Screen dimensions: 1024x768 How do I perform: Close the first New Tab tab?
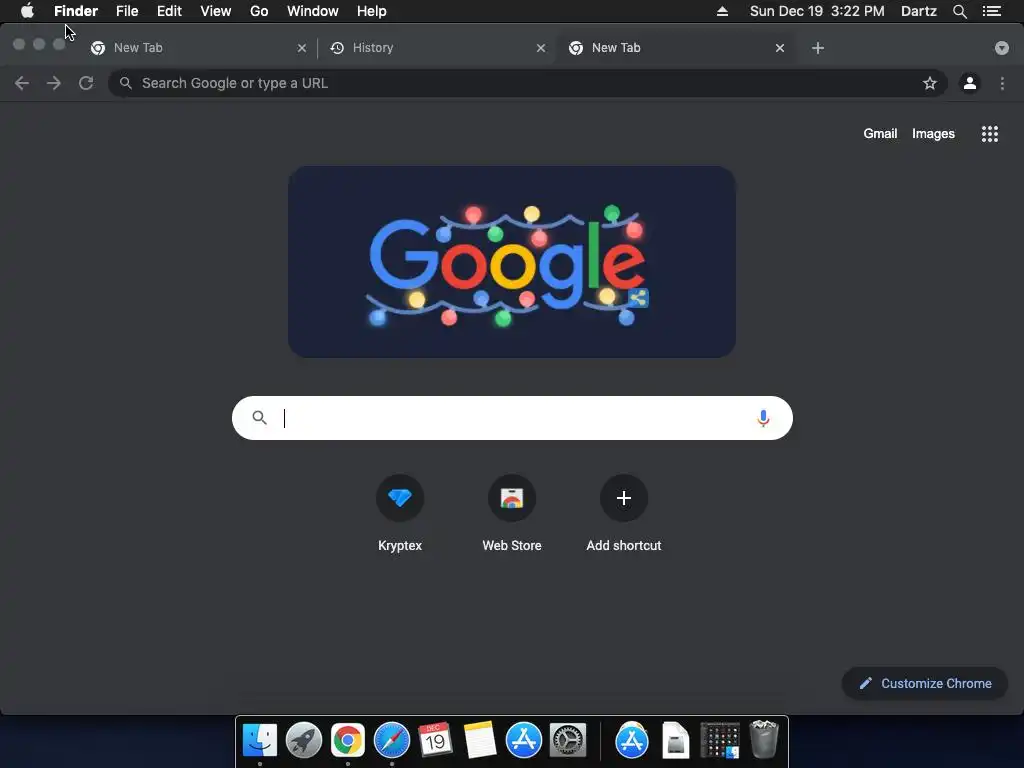(x=302, y=48)
